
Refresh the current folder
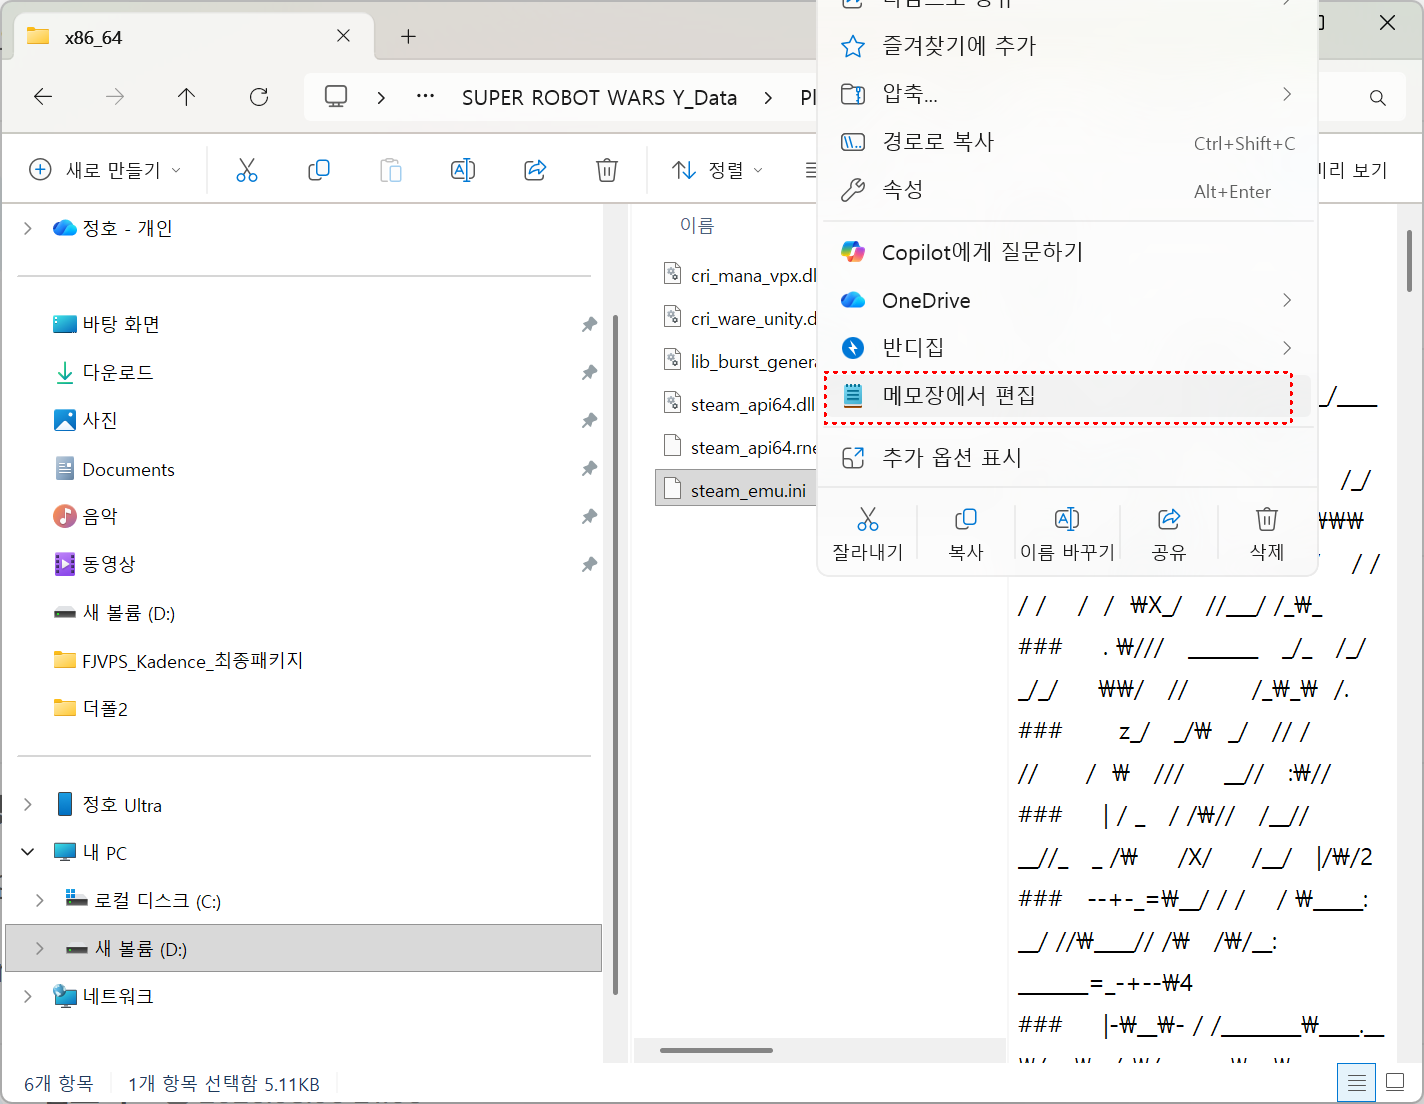pos(259,97)
